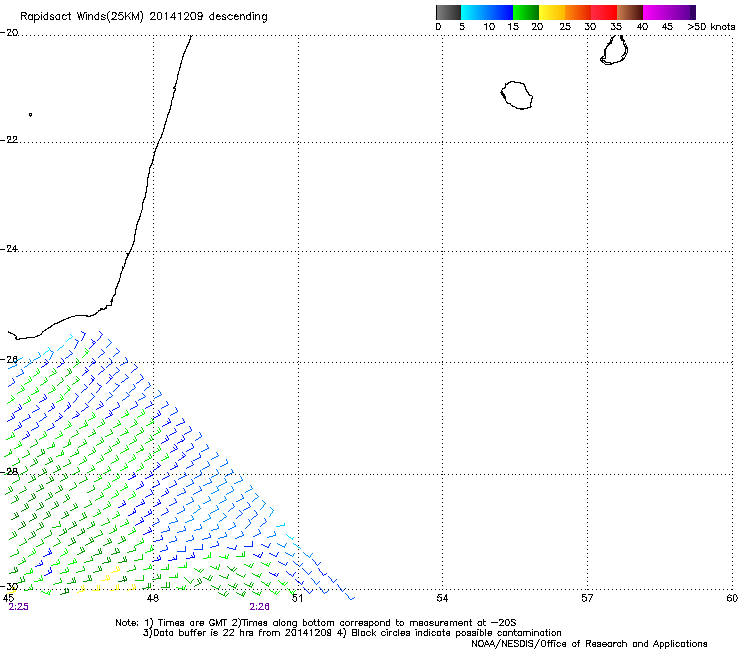Click the "54" longitude axis label

[442, 598]
